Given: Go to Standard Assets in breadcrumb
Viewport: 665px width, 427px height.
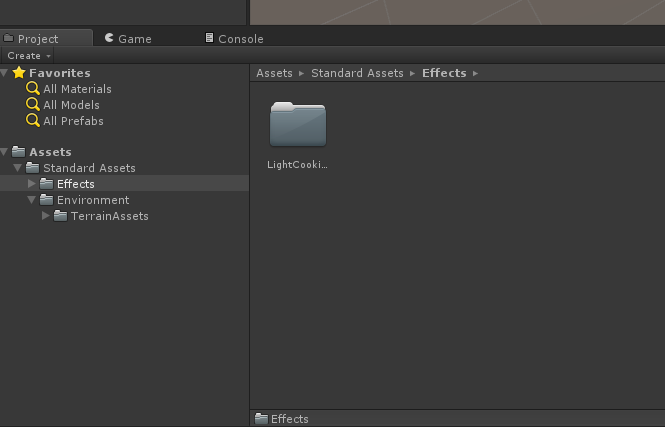Looking at the screenshot, I should [357, 73].
